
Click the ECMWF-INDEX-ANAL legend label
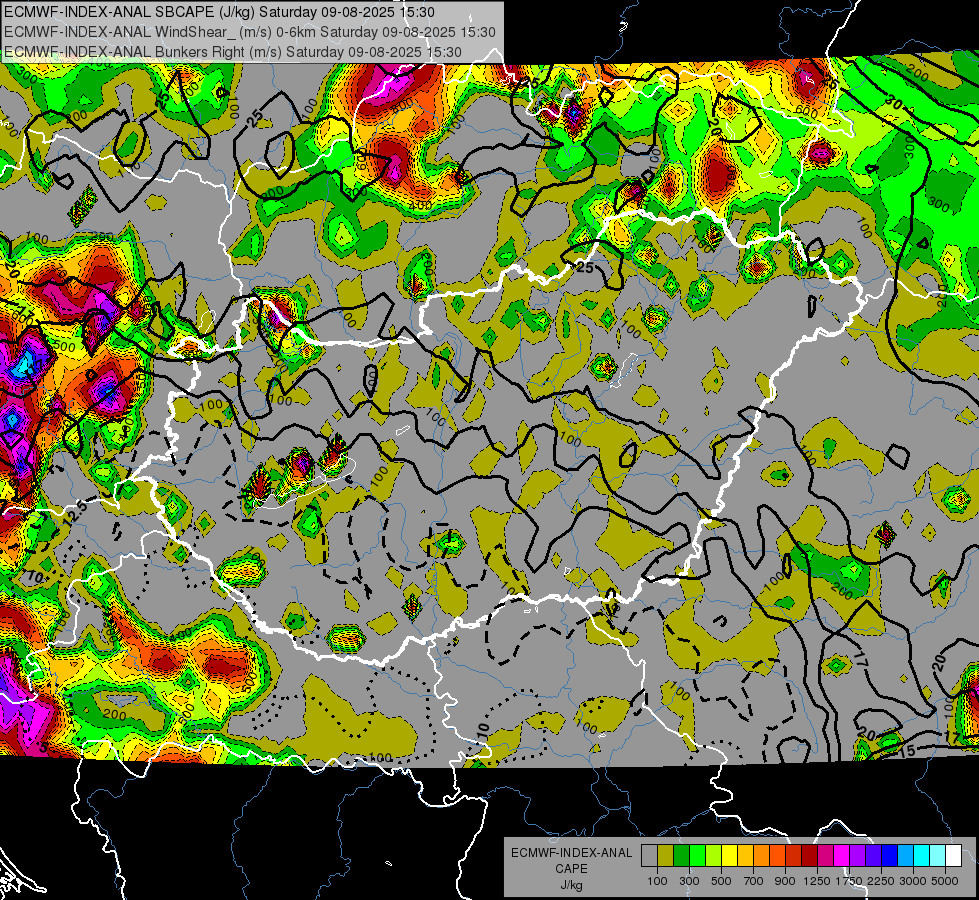point(571,853)
